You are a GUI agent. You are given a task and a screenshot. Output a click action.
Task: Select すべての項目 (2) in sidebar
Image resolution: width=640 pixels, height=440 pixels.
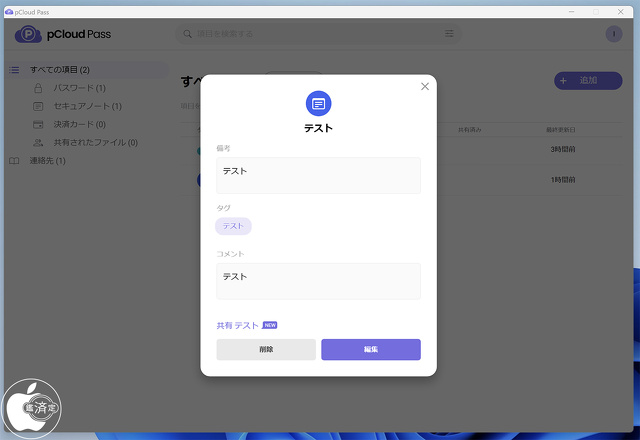coord(87,70)
